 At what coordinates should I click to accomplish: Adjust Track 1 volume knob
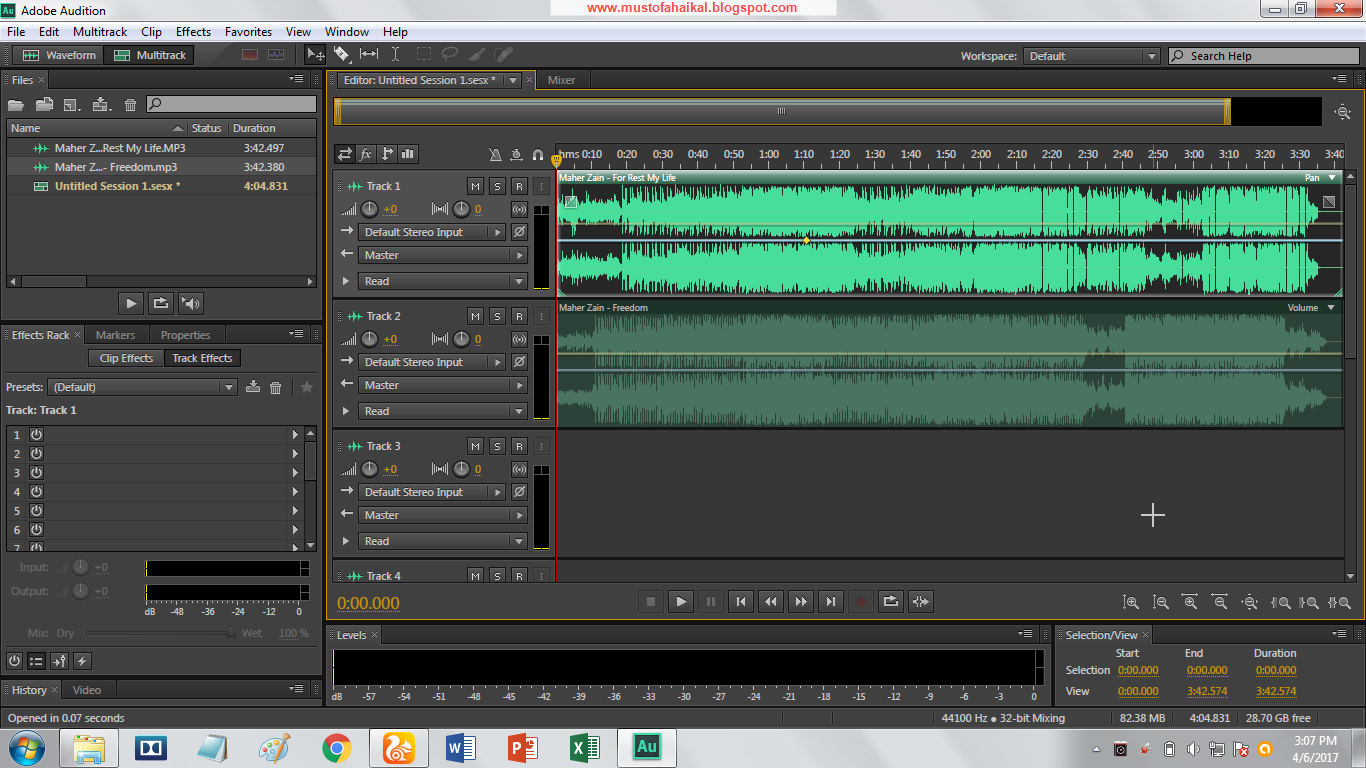[369, 209]
